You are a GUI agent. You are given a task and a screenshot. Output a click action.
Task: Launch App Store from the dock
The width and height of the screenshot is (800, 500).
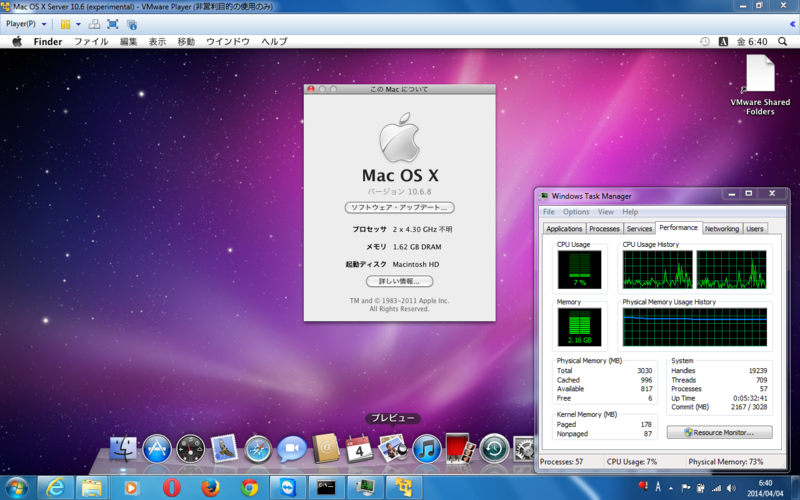coord(157,449)
